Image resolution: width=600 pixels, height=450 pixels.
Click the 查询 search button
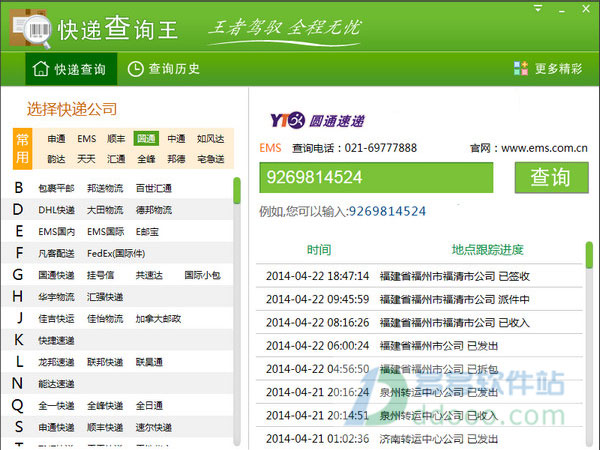551,178
